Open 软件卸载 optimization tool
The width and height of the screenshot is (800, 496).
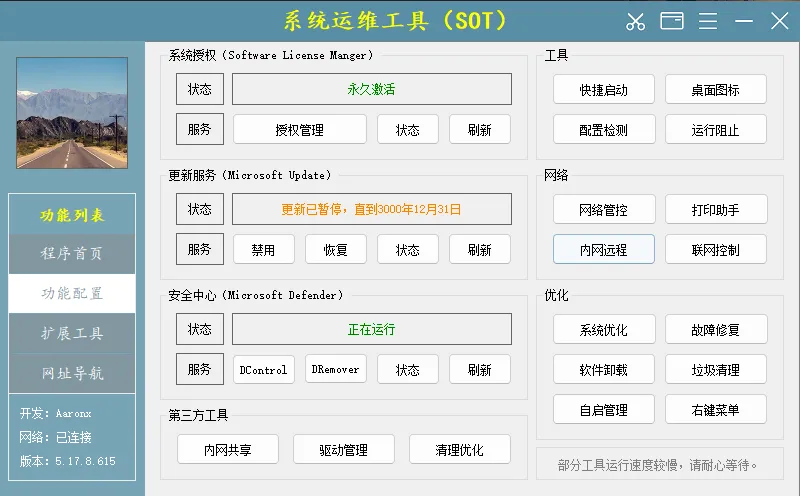604,369
